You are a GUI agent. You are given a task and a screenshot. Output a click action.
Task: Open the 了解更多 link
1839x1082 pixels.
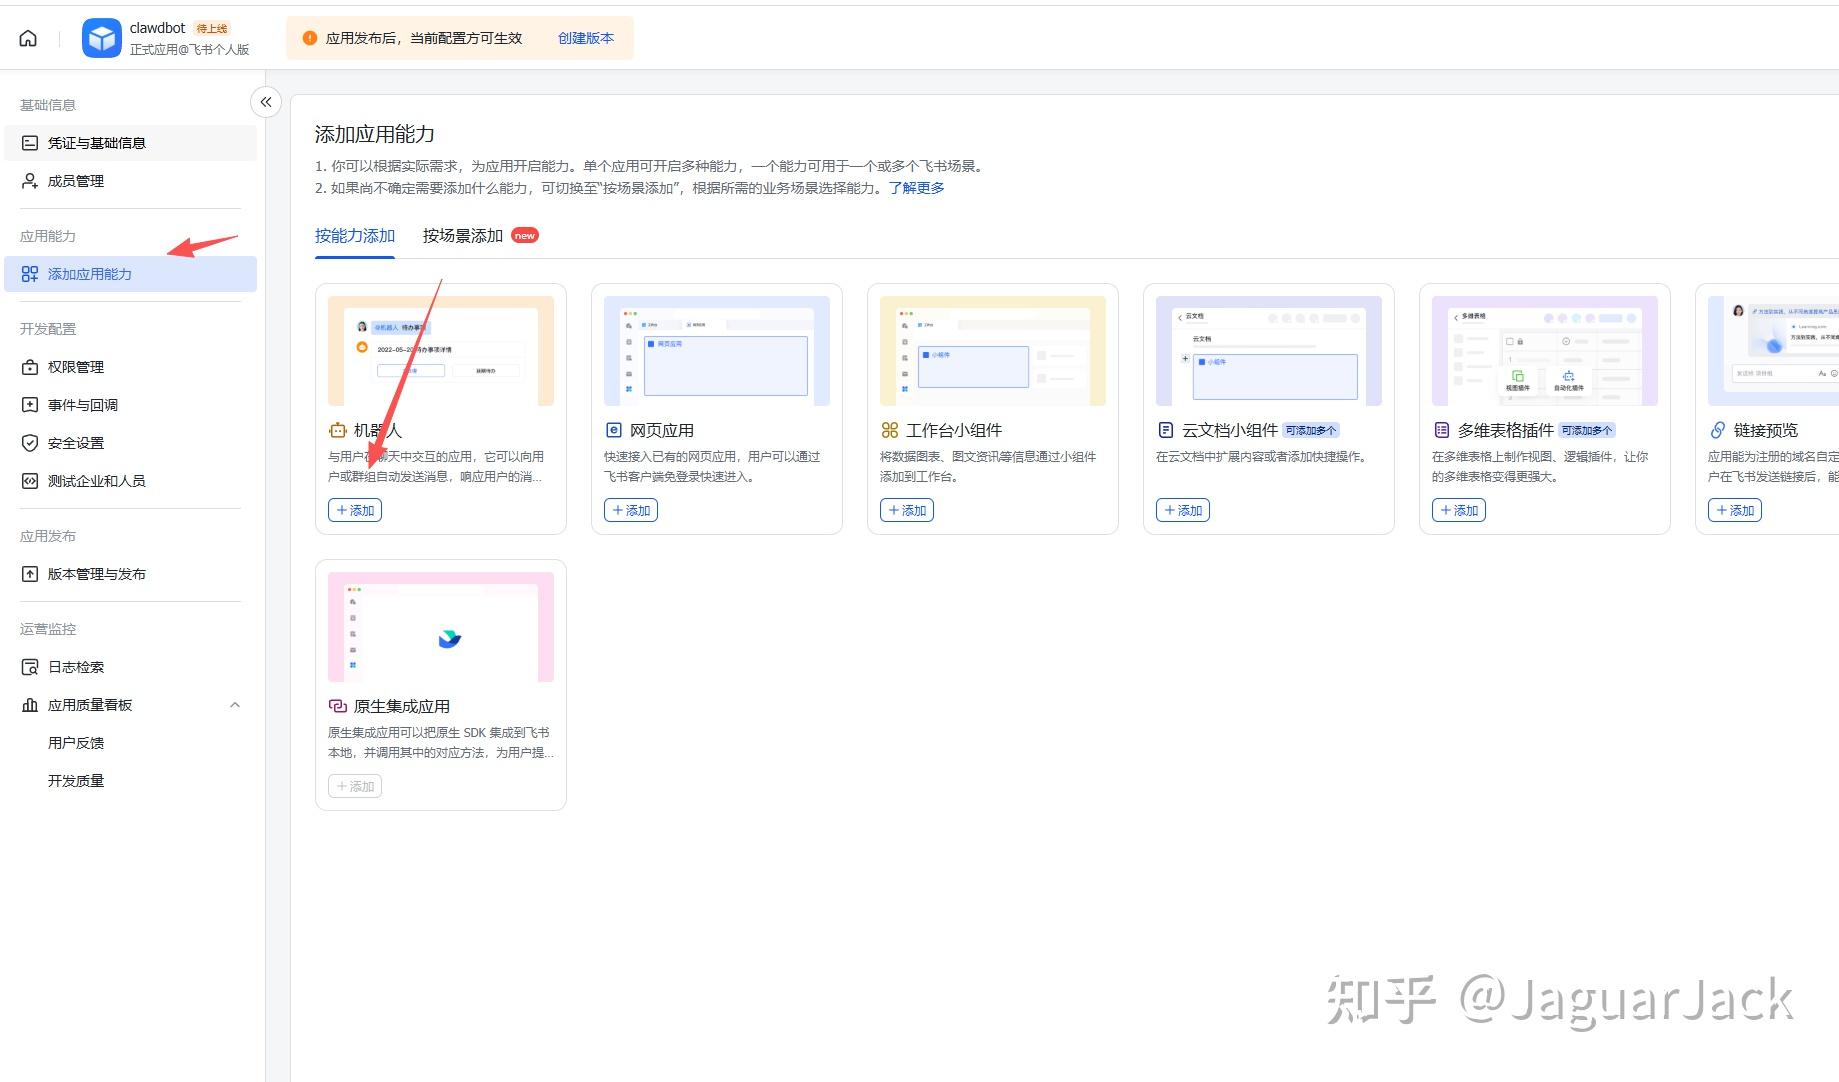[916, 188]
